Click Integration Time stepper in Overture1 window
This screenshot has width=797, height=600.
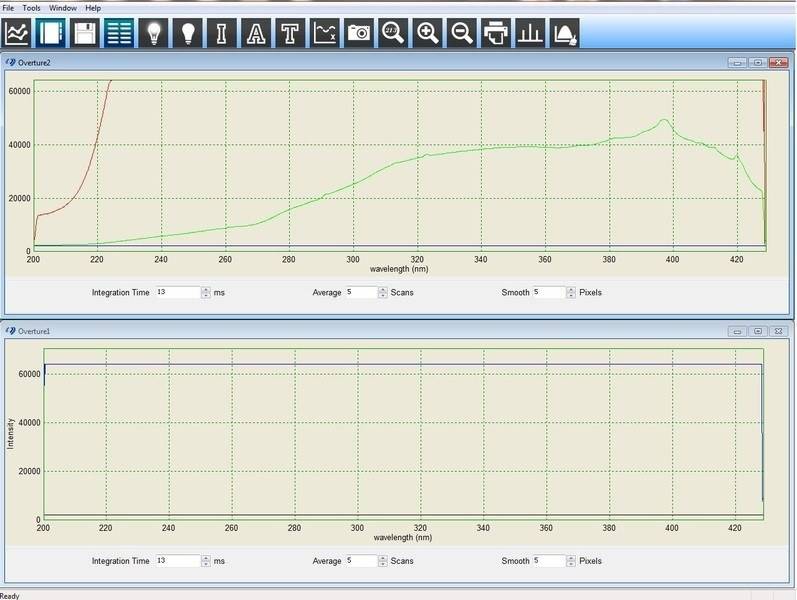[x=206, y=561]
